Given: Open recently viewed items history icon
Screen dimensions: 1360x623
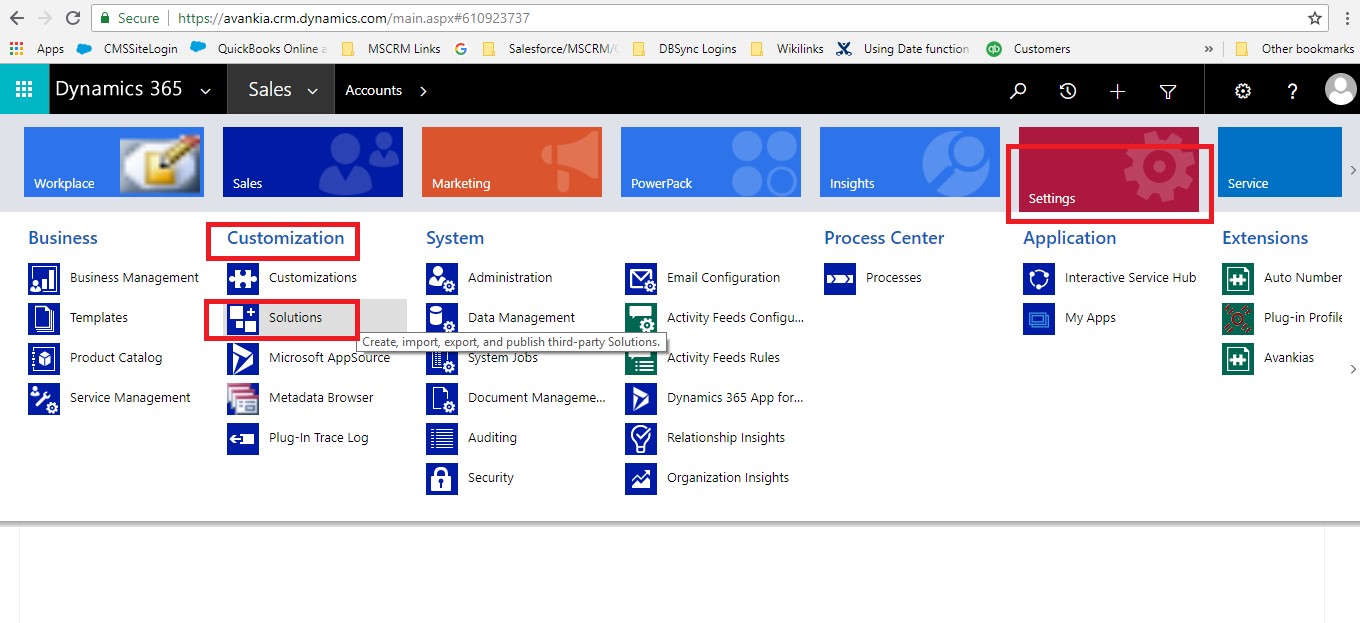Looking at the screenshot, I should click(x=1068, y=91).
